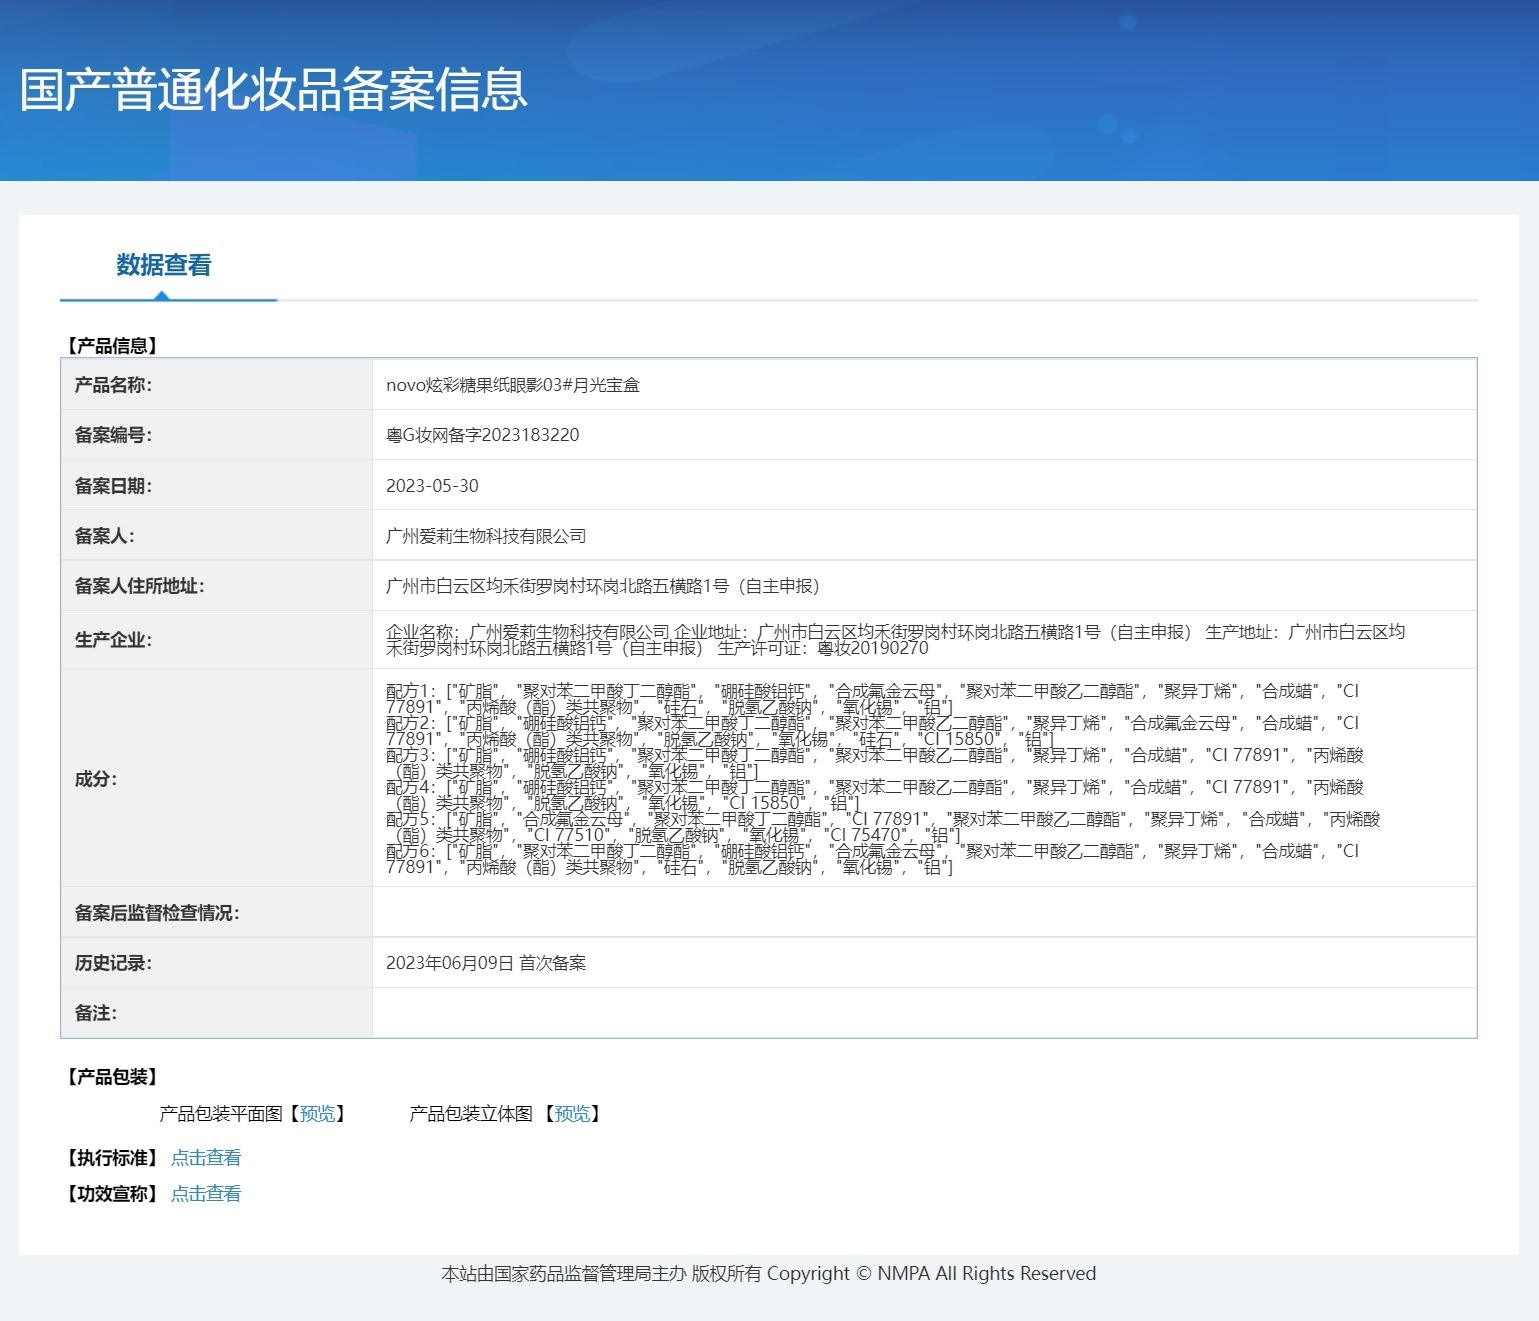The width and height of the screenshot is (1539, 1321).
Task: Click the 备注 row label
Action: coord(95,1013)
